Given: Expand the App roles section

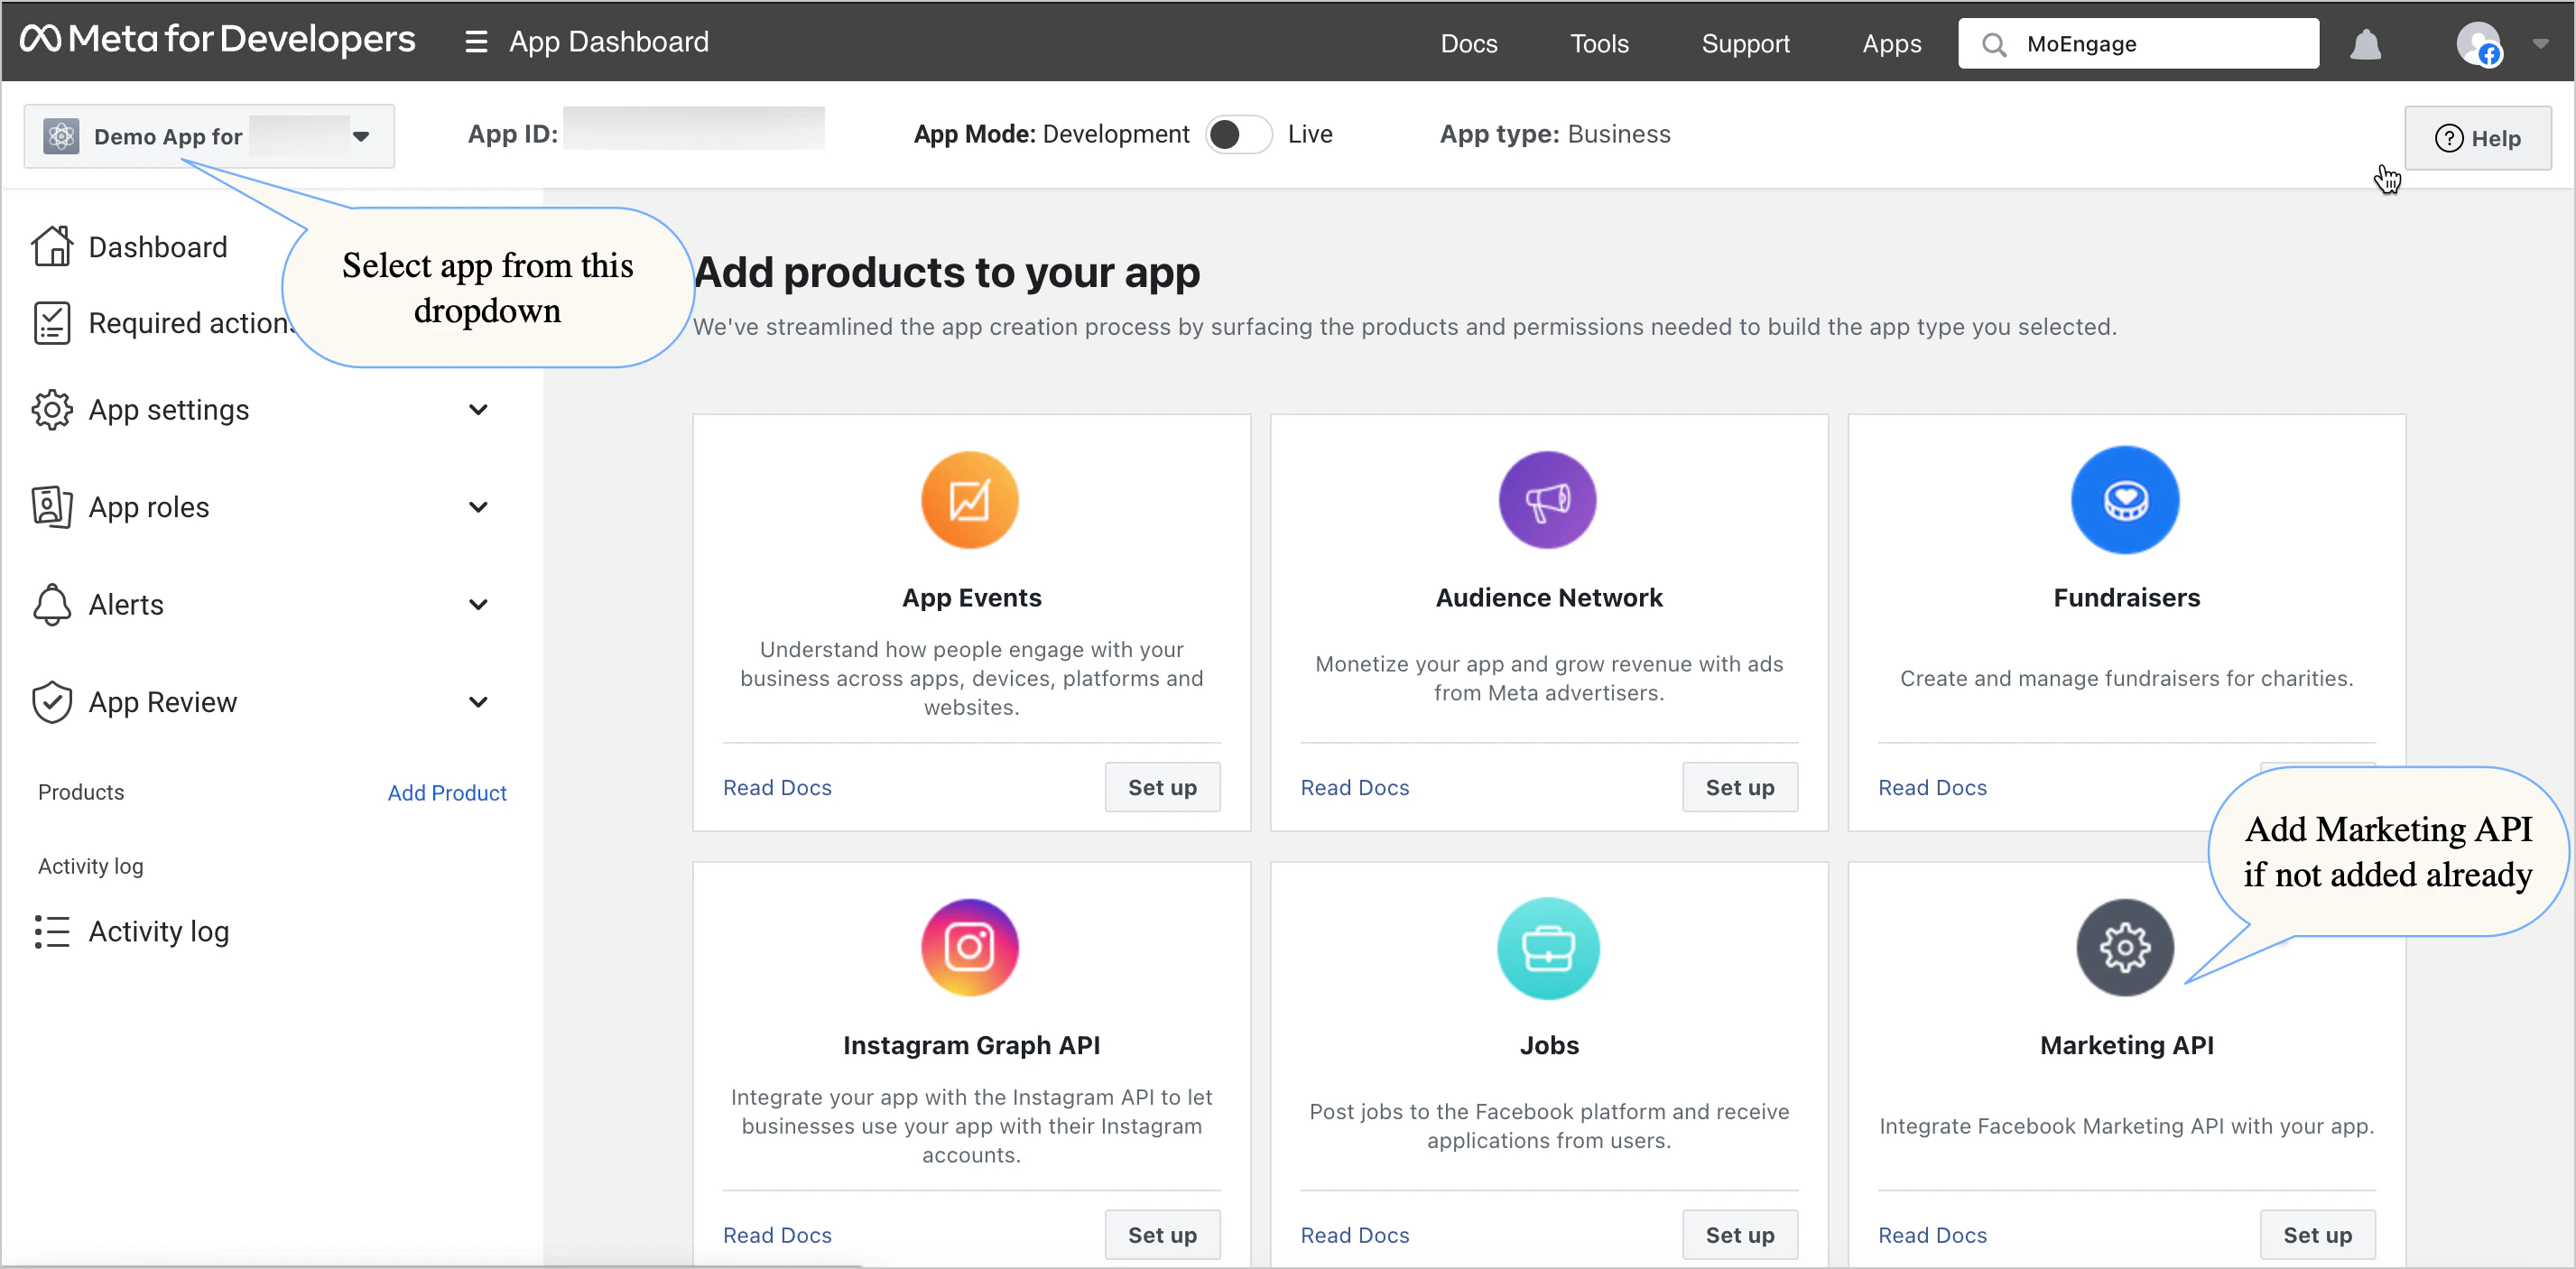Looking at the screenshot, I should point(478,507).
